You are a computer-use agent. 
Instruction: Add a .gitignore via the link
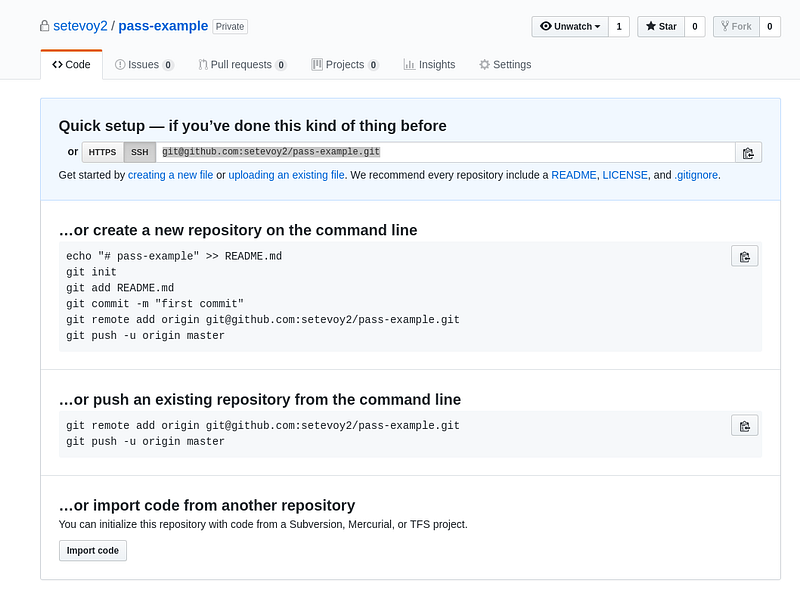[x=696, y=175]
